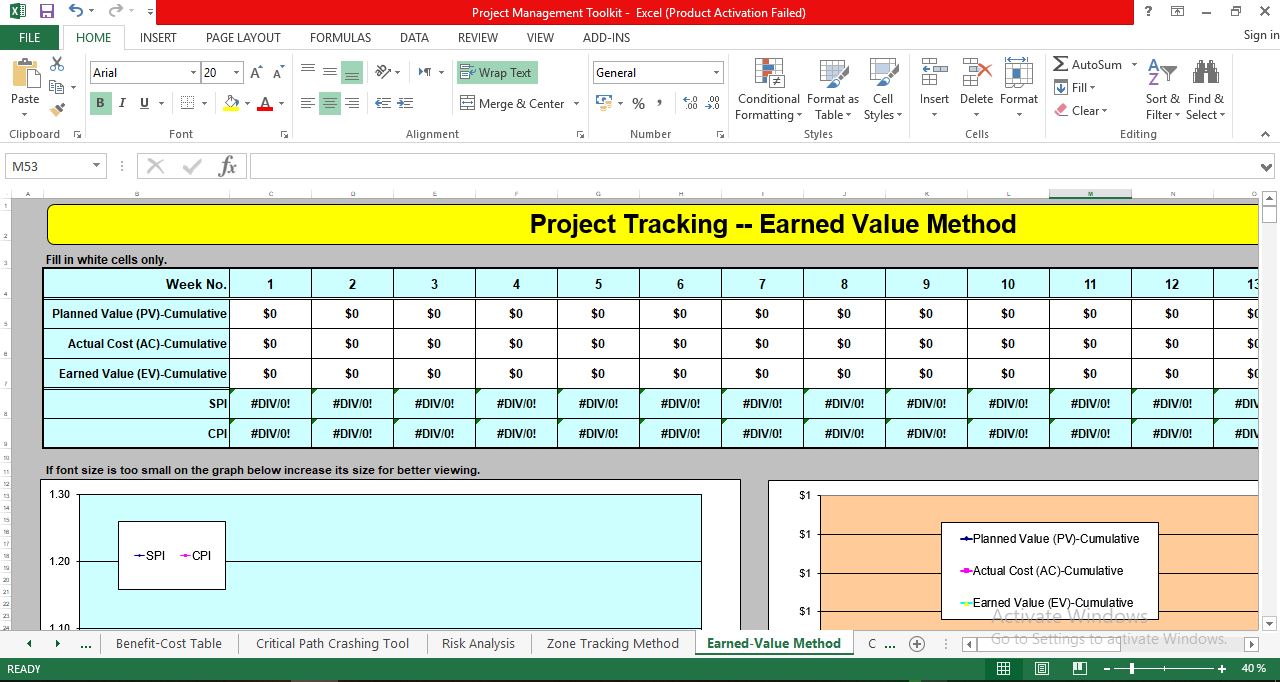1280x682 pixels.
Task: Switch to the FORMULAS ribbon tab
Action: pos(340,37)
